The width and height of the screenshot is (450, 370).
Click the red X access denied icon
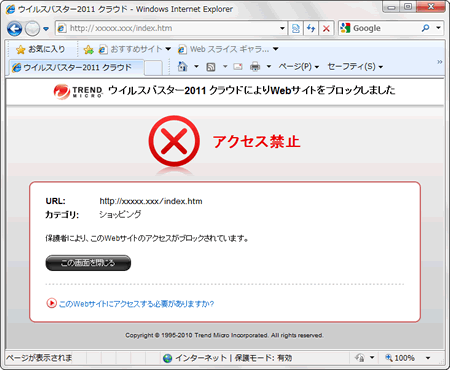pos(174,141)
